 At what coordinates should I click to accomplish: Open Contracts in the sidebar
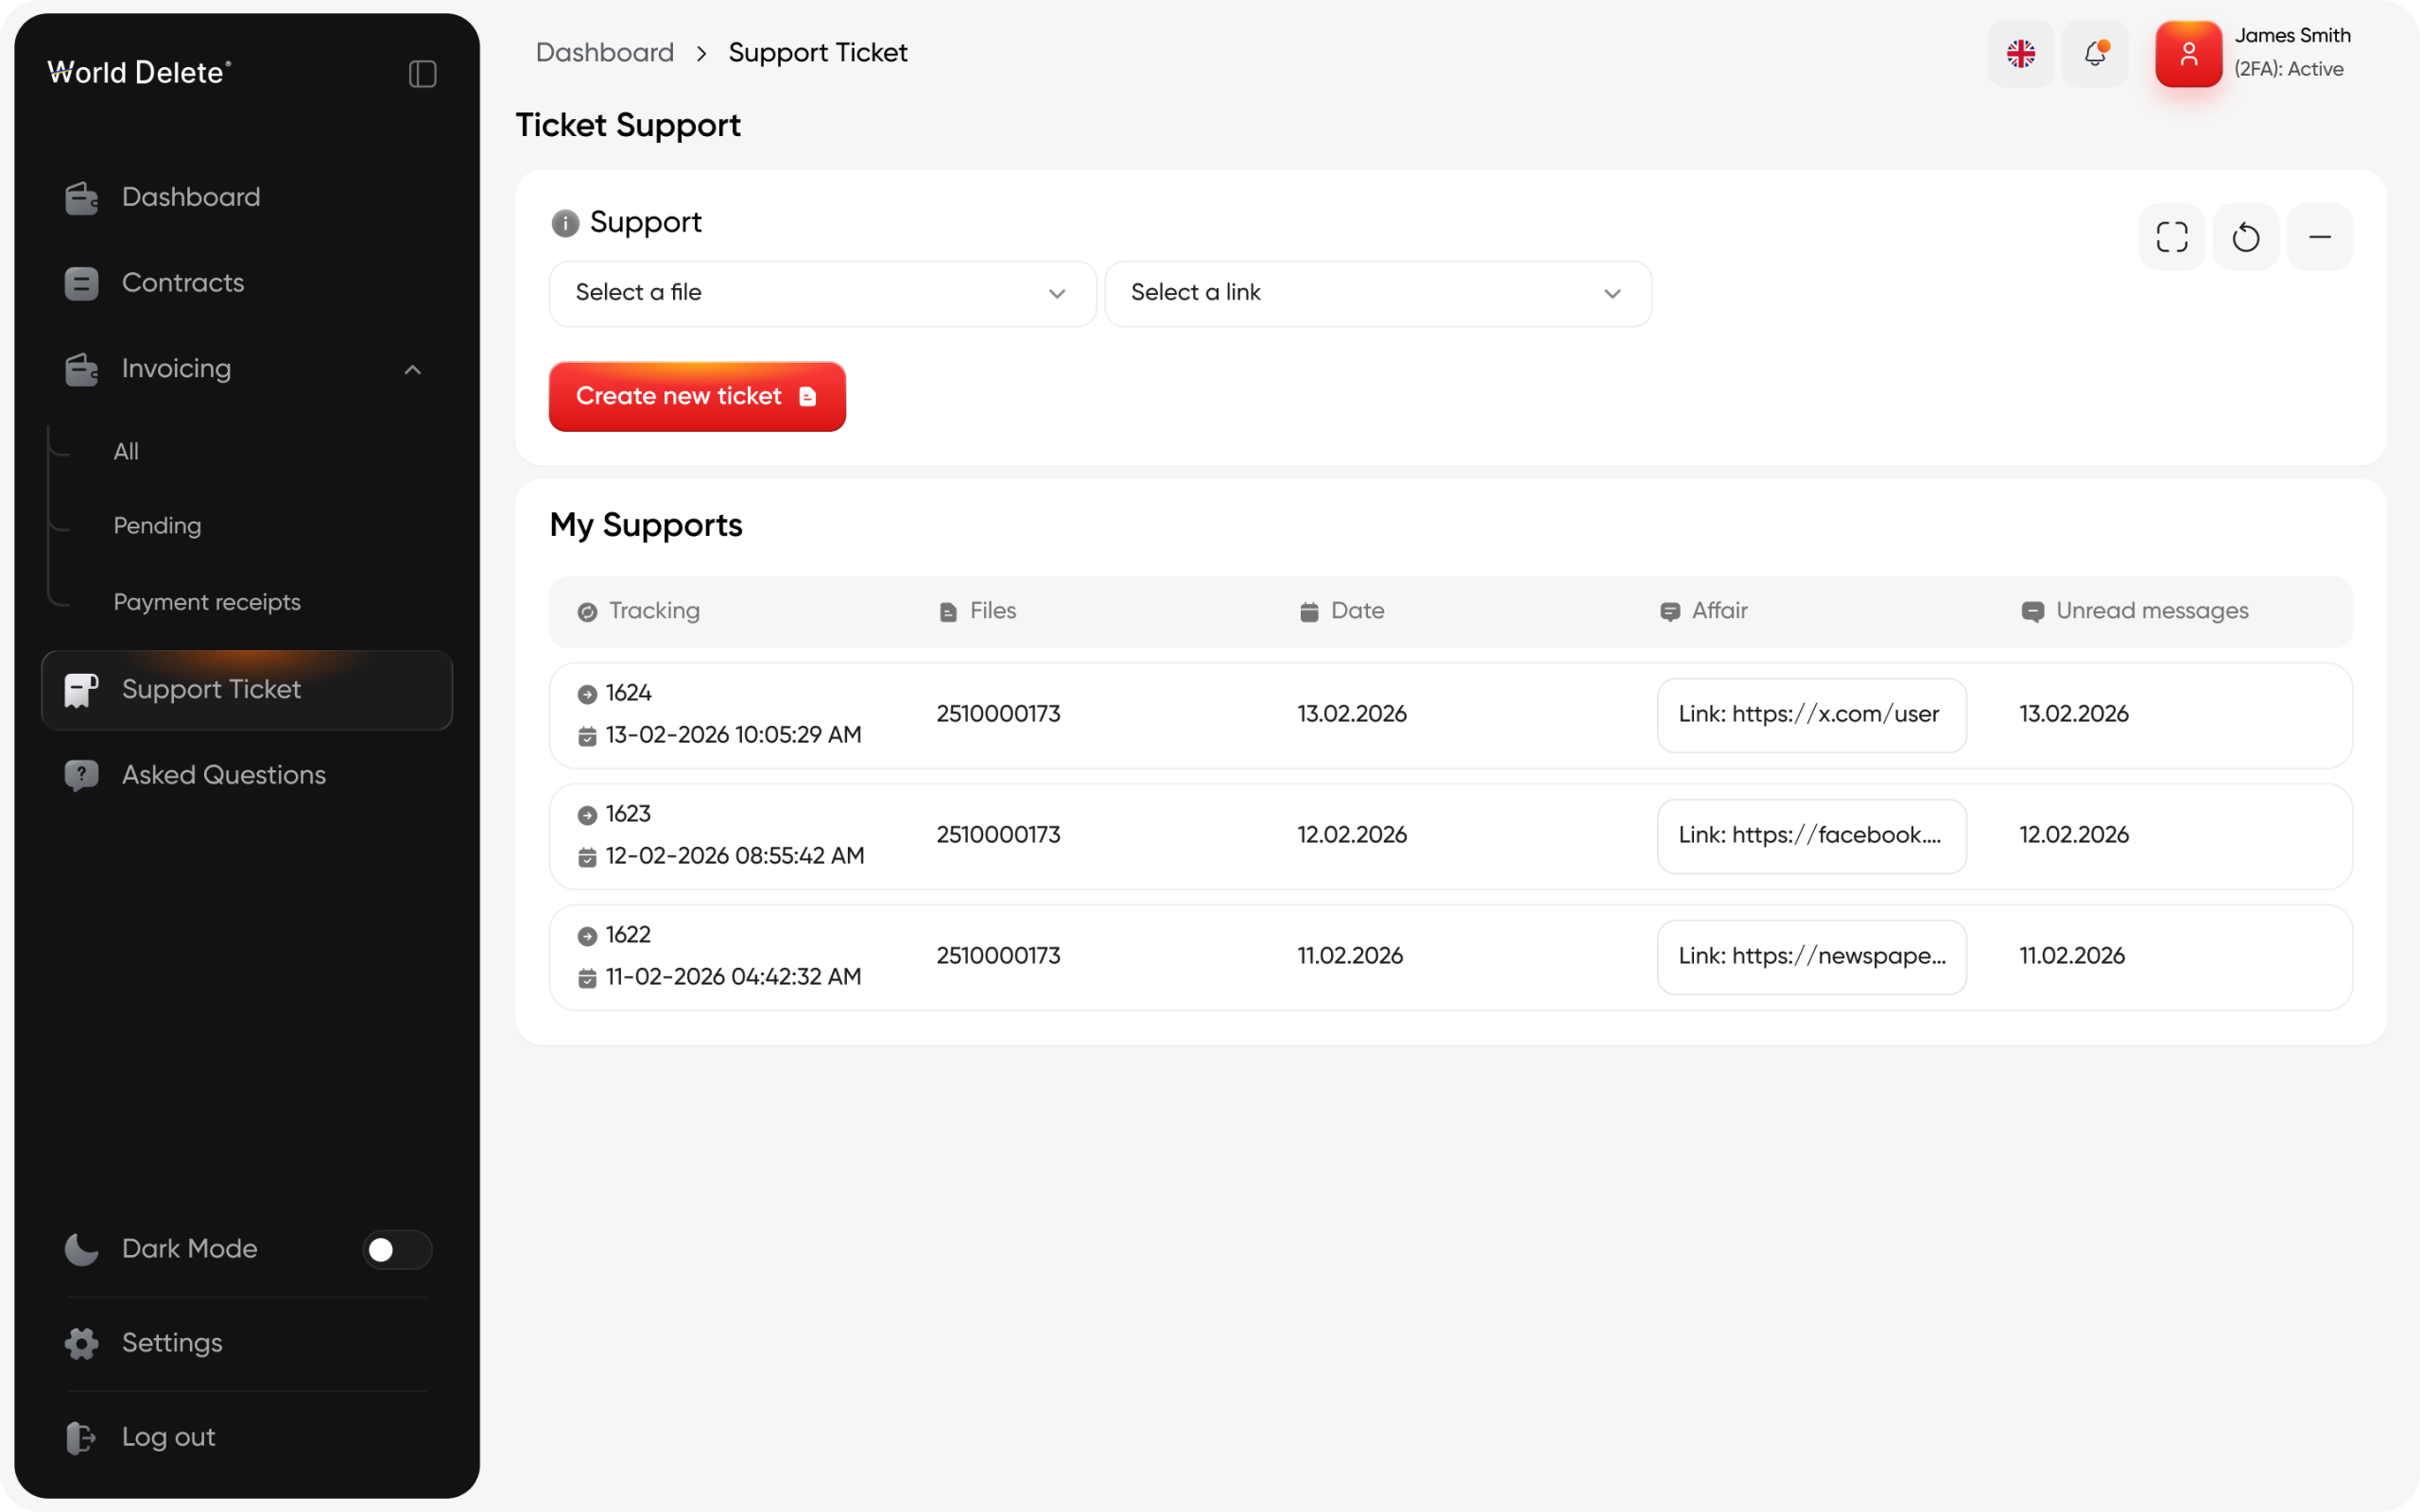click(182, 283)
